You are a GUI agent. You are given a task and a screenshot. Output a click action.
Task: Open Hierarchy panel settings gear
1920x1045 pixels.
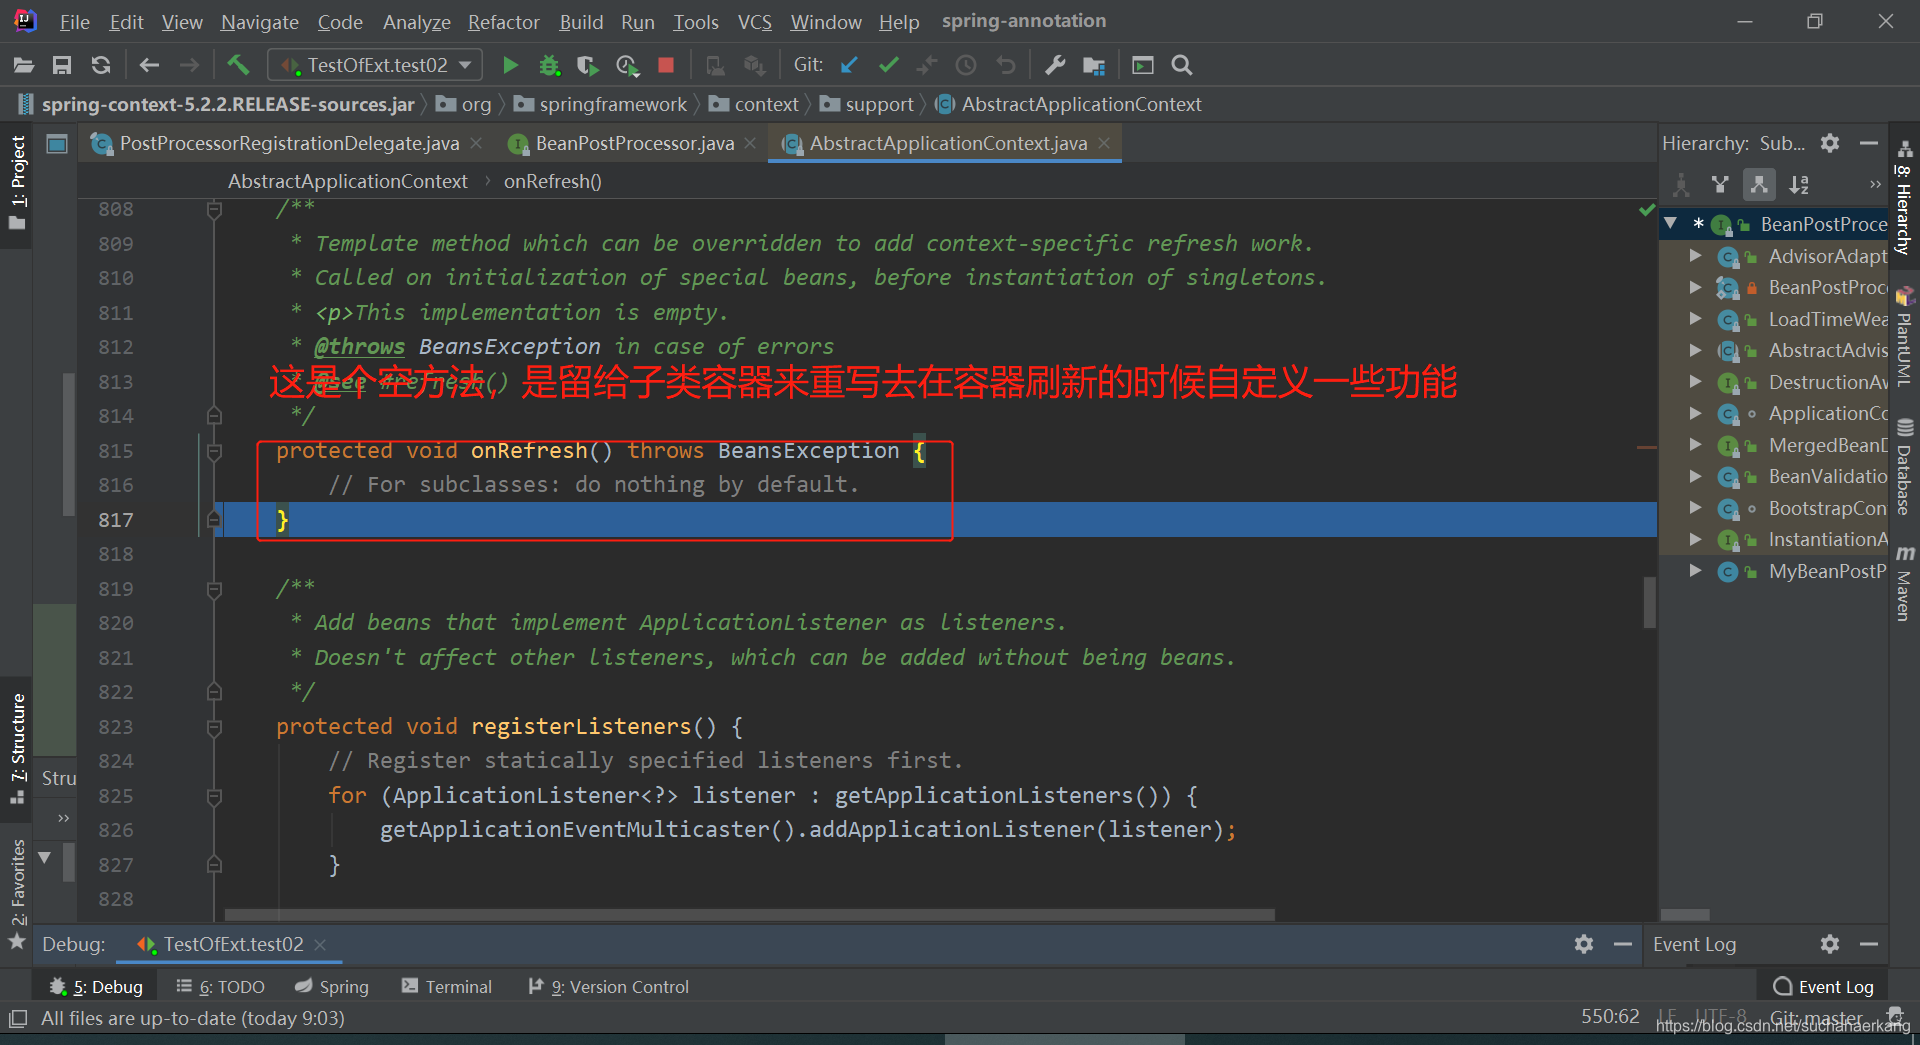(x=1830, y=143)
